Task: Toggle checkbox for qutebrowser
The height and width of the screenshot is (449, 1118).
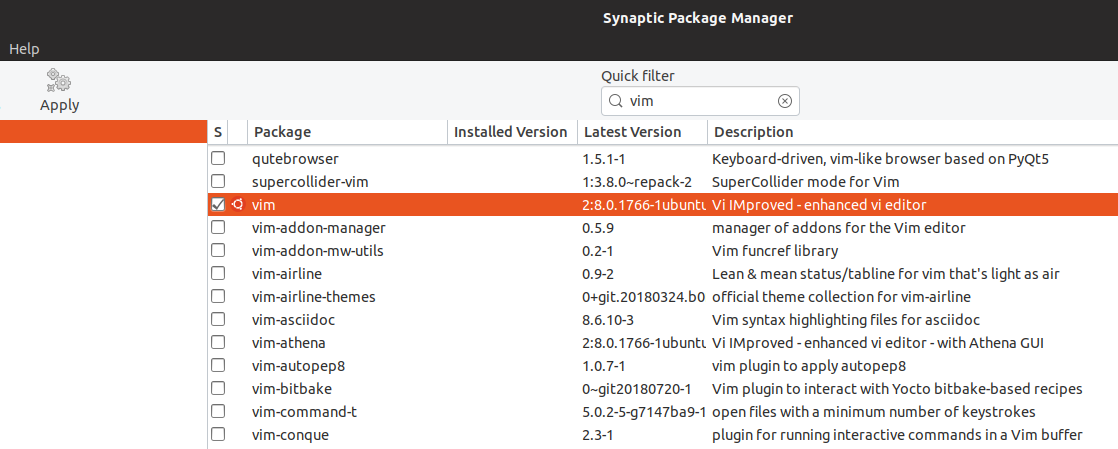Action: pos(218,159)
